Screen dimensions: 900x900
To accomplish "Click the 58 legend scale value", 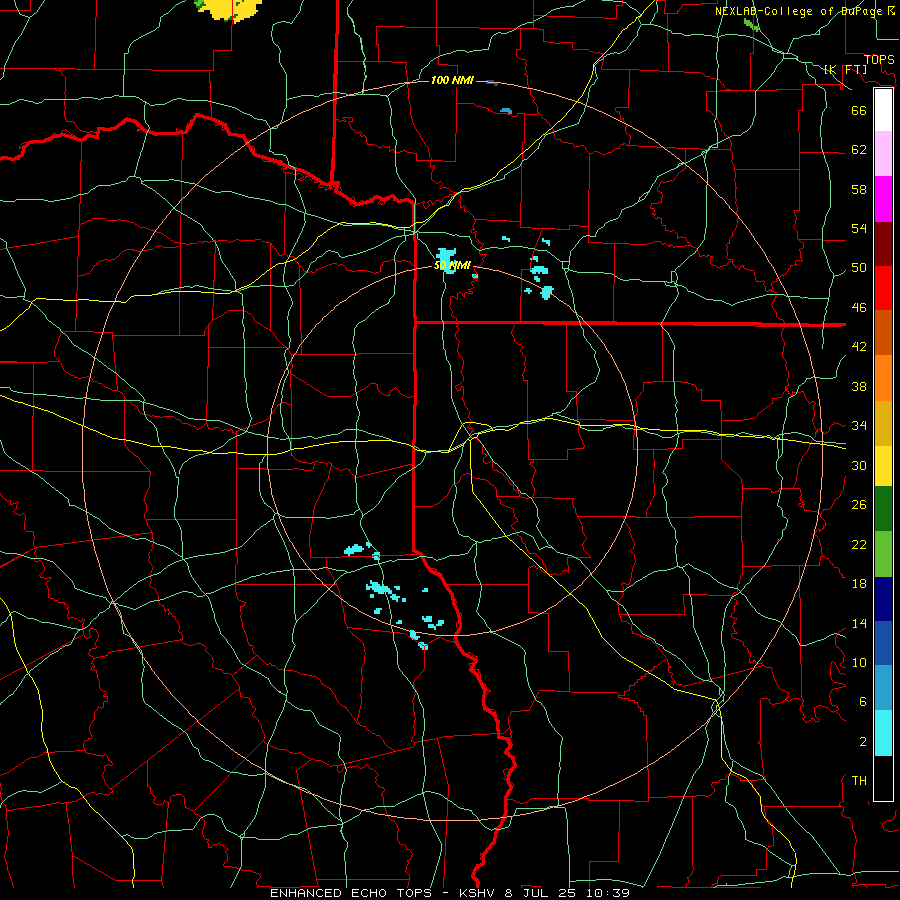I will (859, 189).
